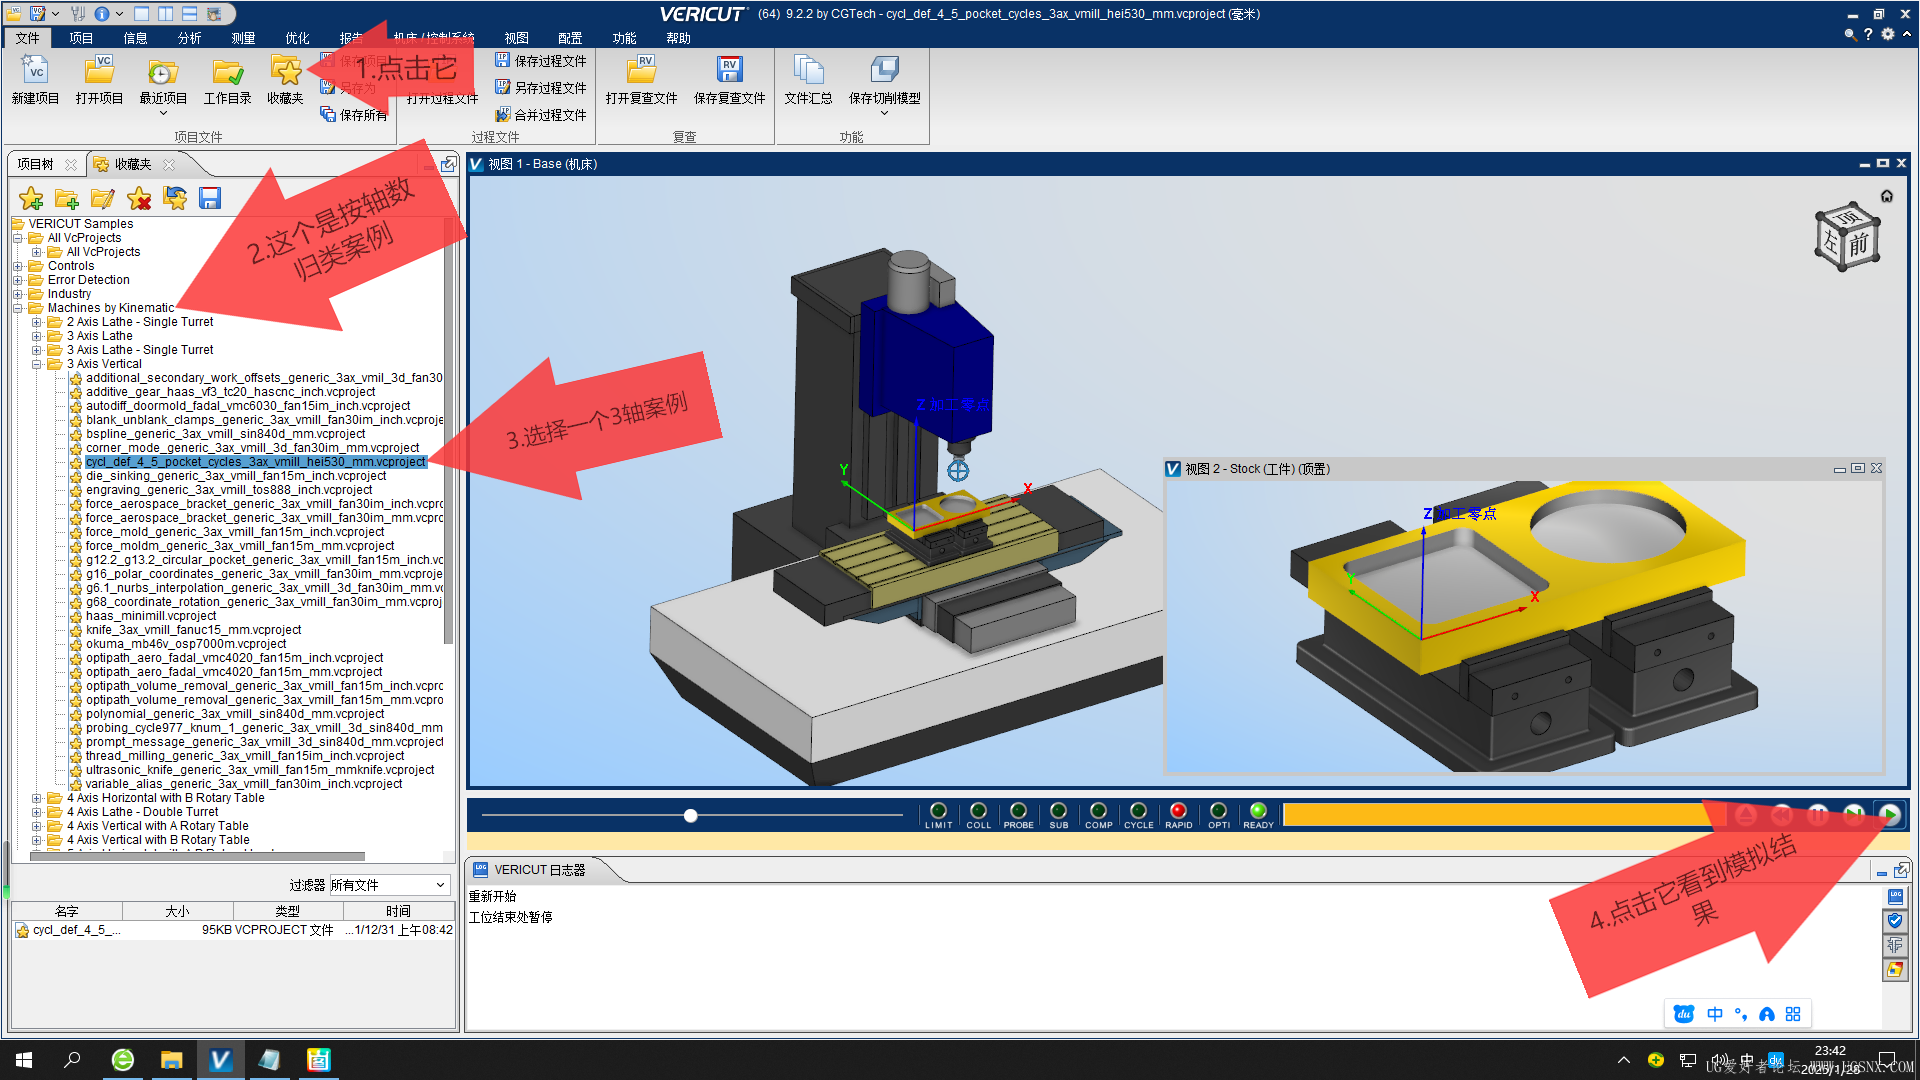The height and width of the screenshot is (1080, 1920).
Task: Open the 项目 ribbon tab
Action: pyautogui.click(x=82, y=38)
